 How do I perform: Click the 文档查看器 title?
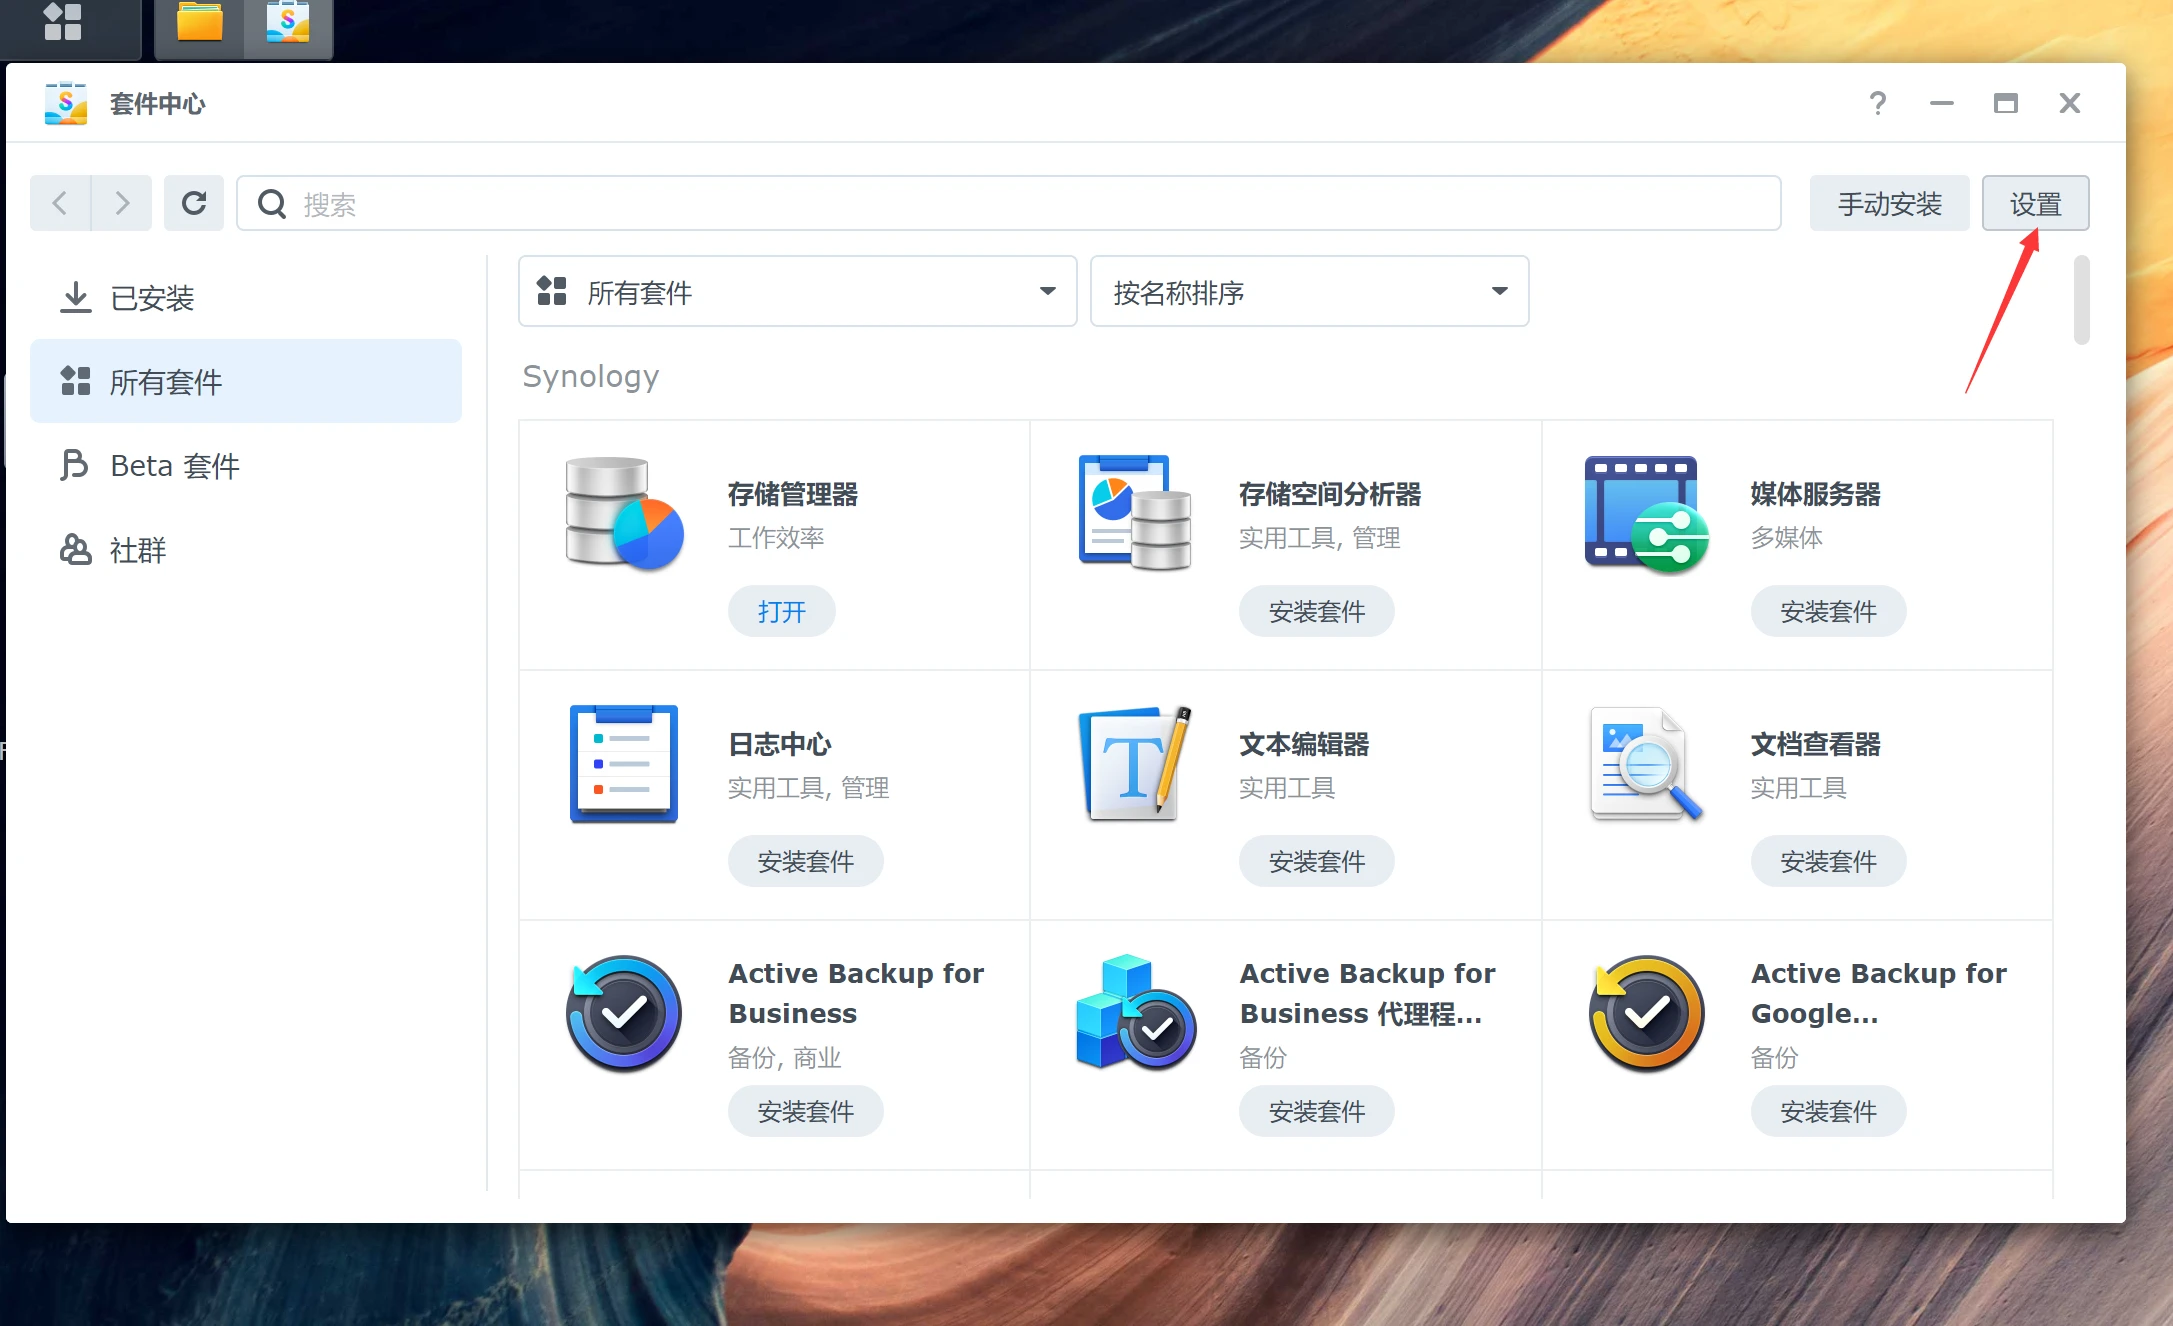1815,744
